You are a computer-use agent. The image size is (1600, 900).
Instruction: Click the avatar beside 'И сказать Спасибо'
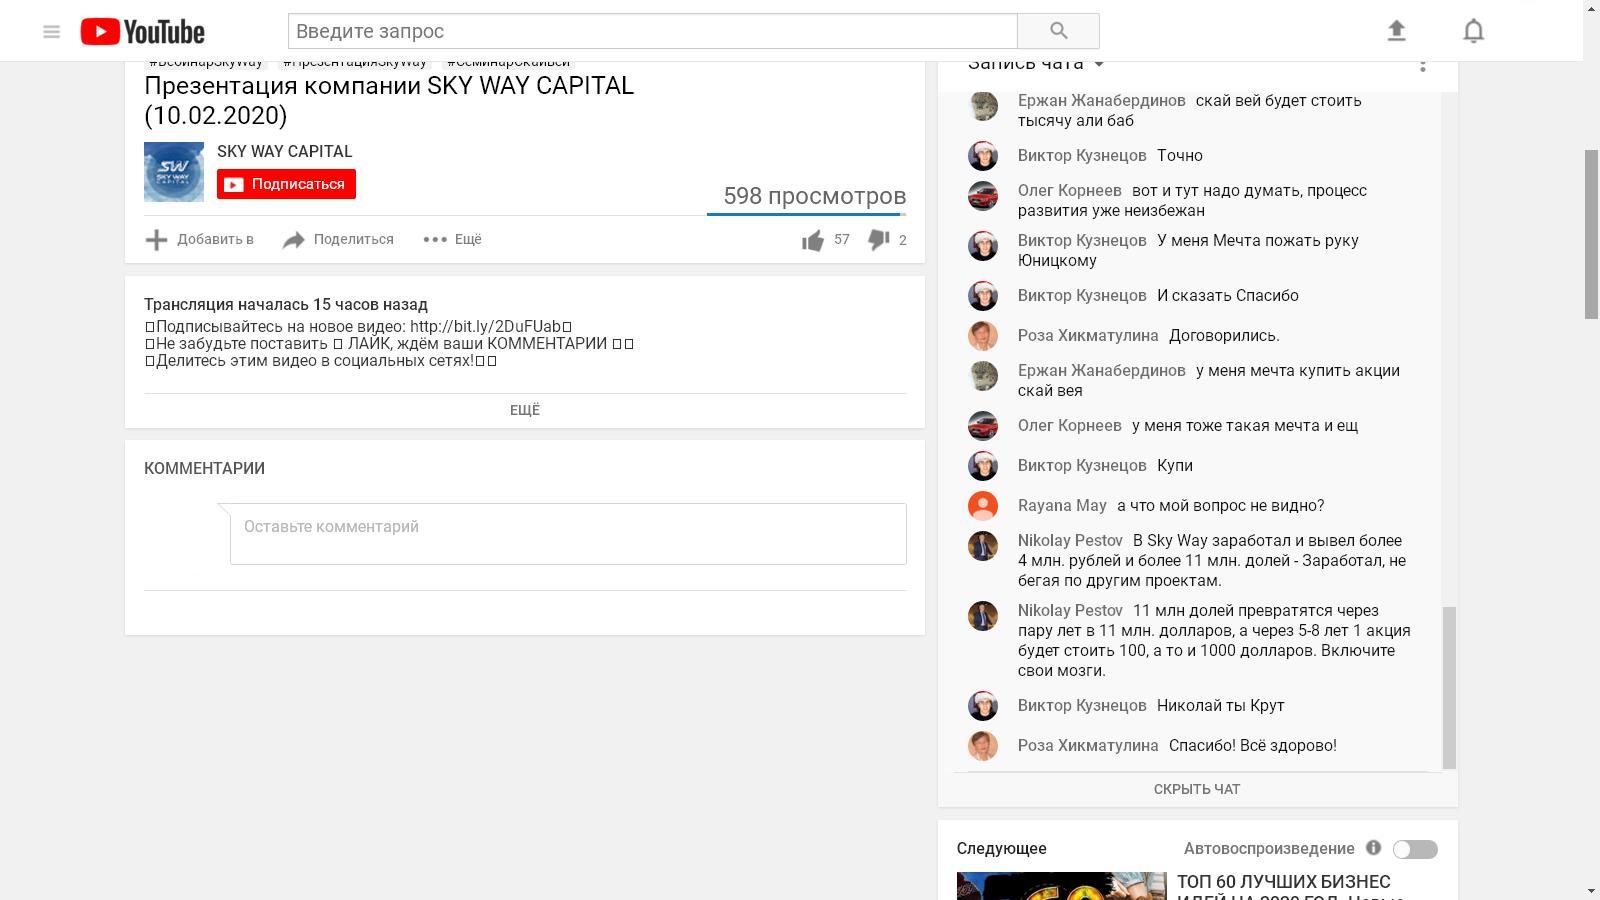983,296
